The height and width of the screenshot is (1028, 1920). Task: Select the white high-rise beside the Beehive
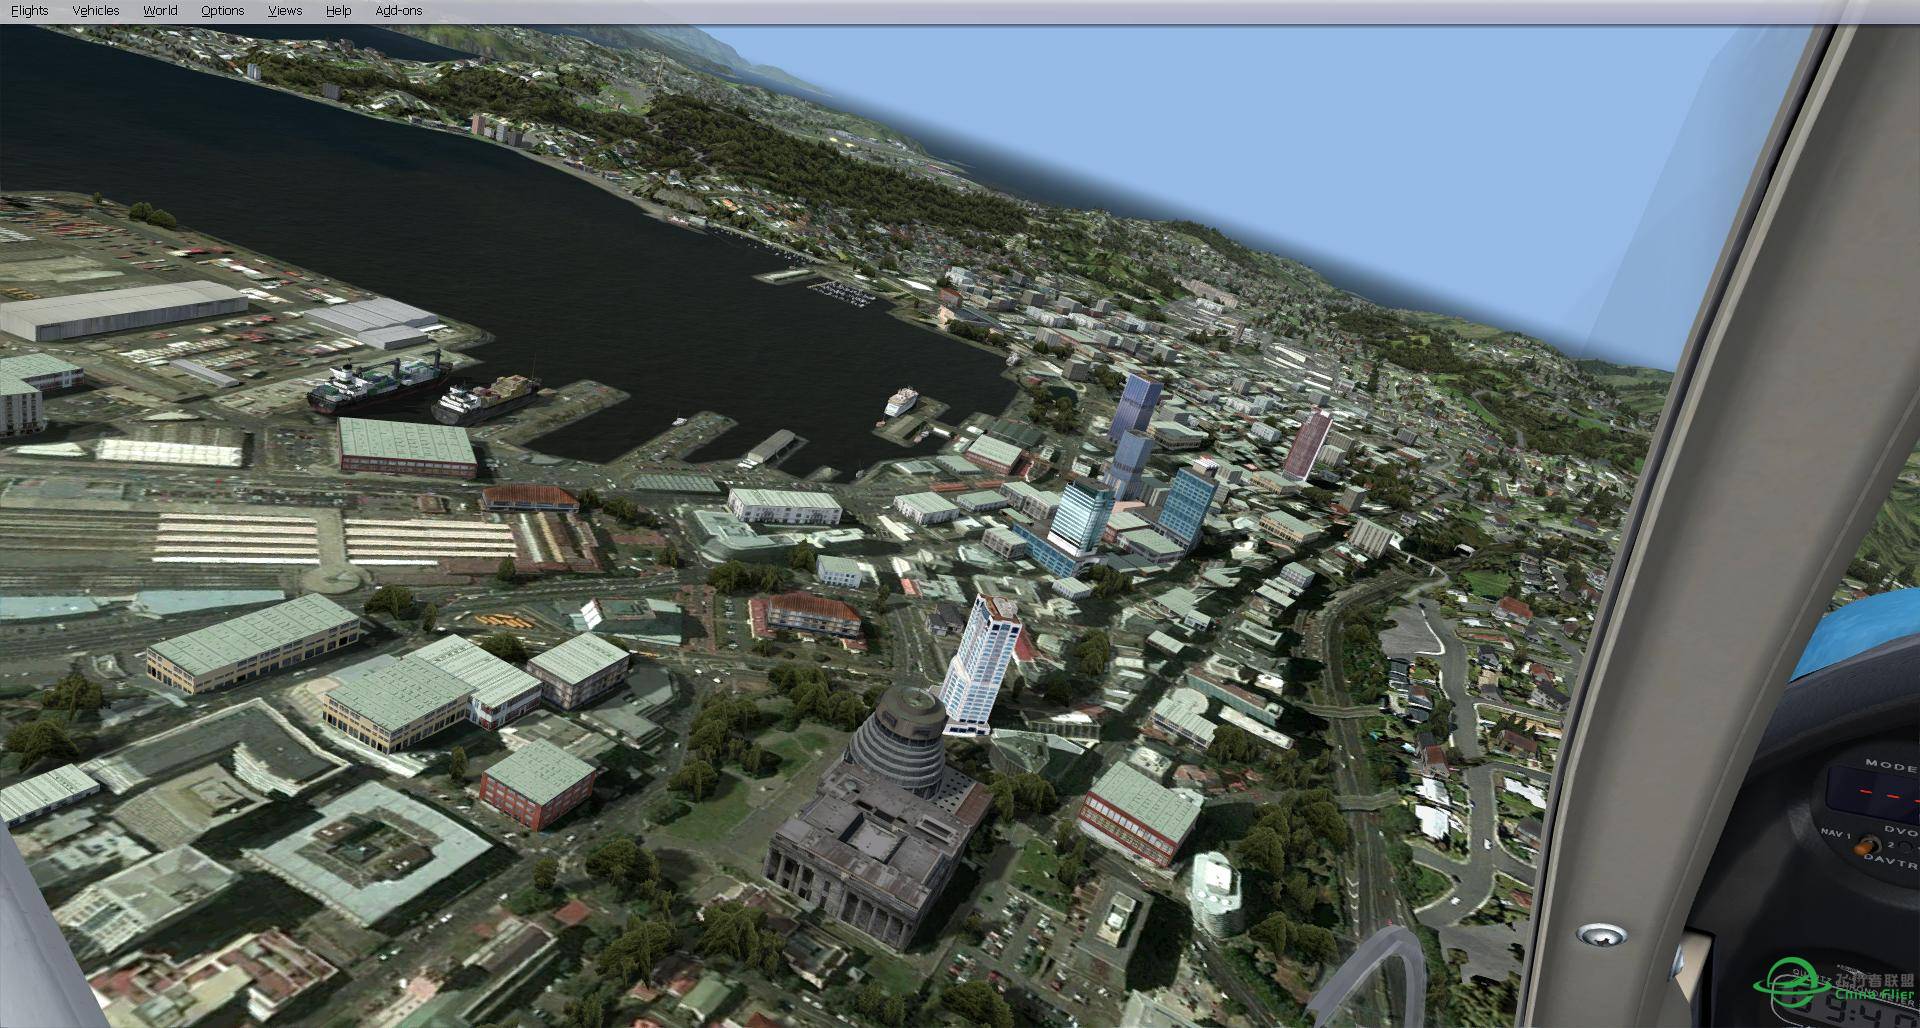pos(982,660)
